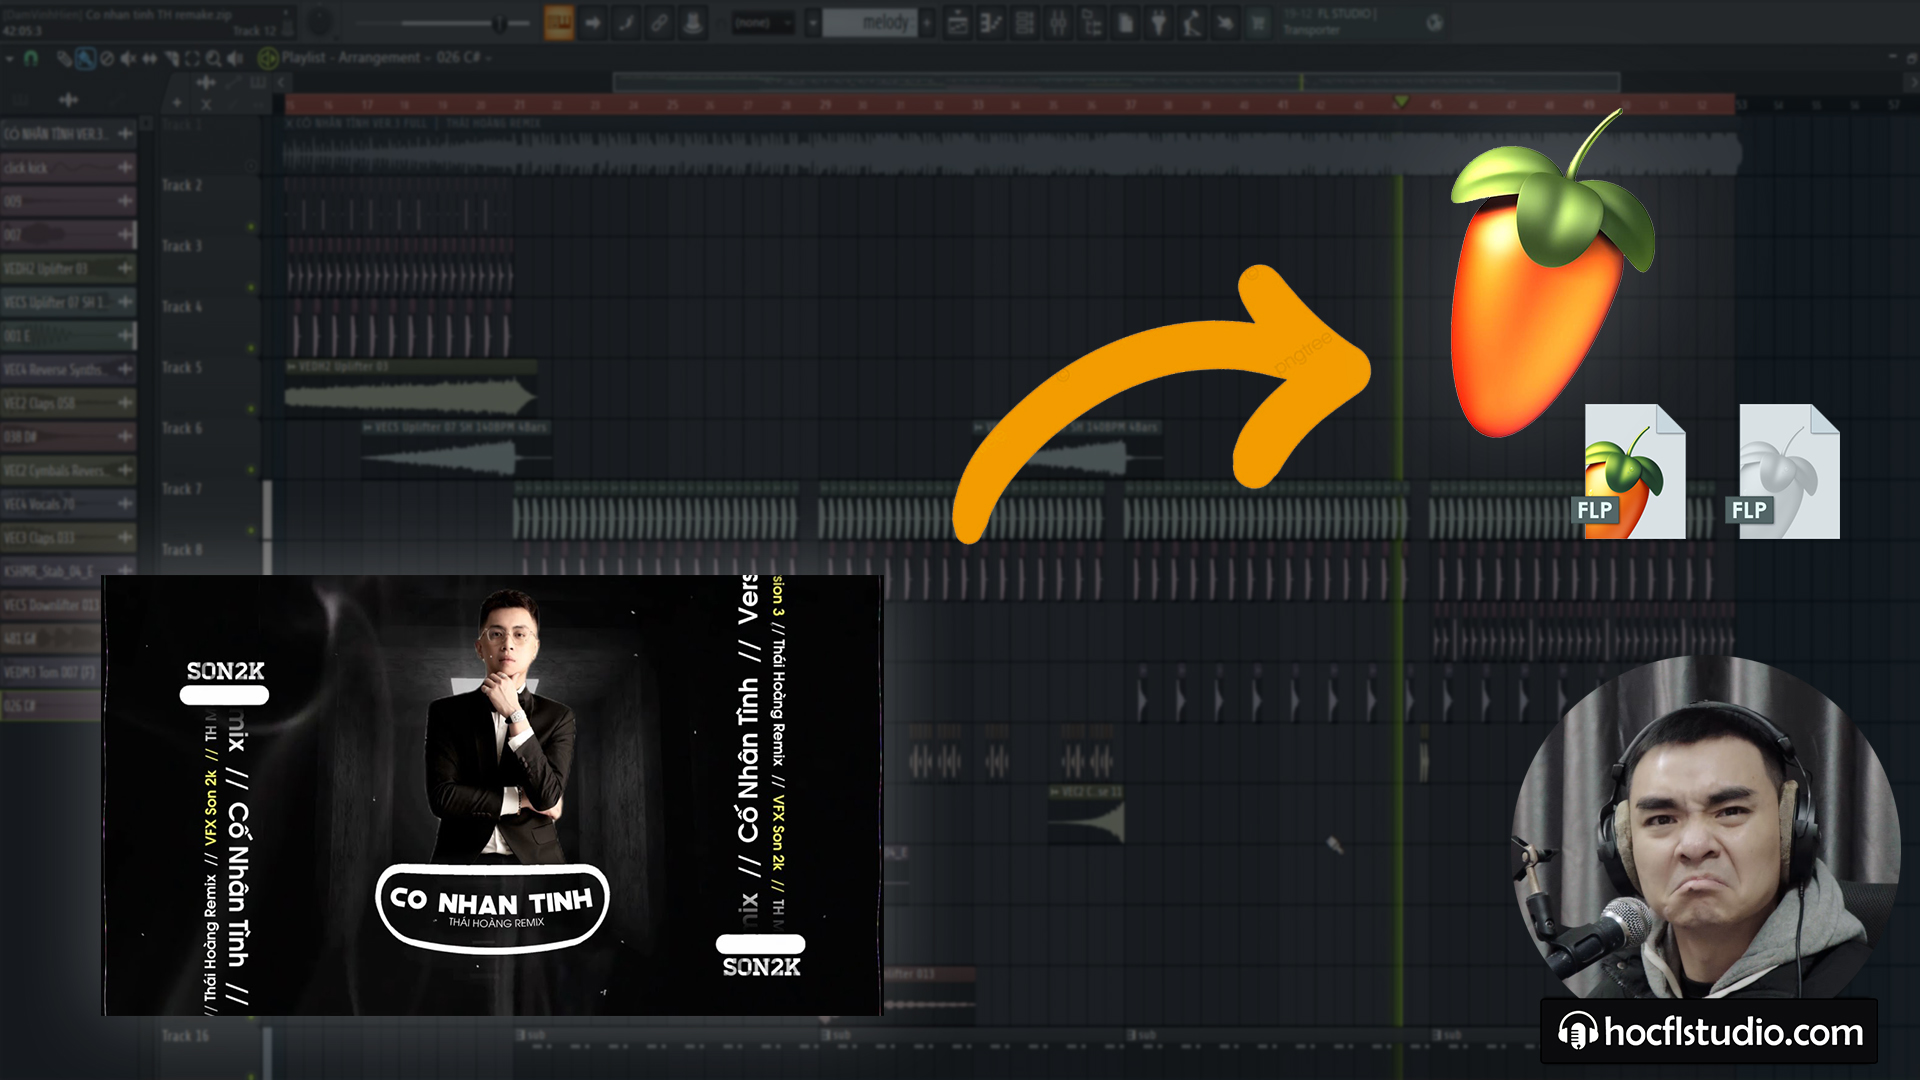Select VEC2 Claps 058 in picker list
1920x1080 pixels.
click(x=68, y=403)
